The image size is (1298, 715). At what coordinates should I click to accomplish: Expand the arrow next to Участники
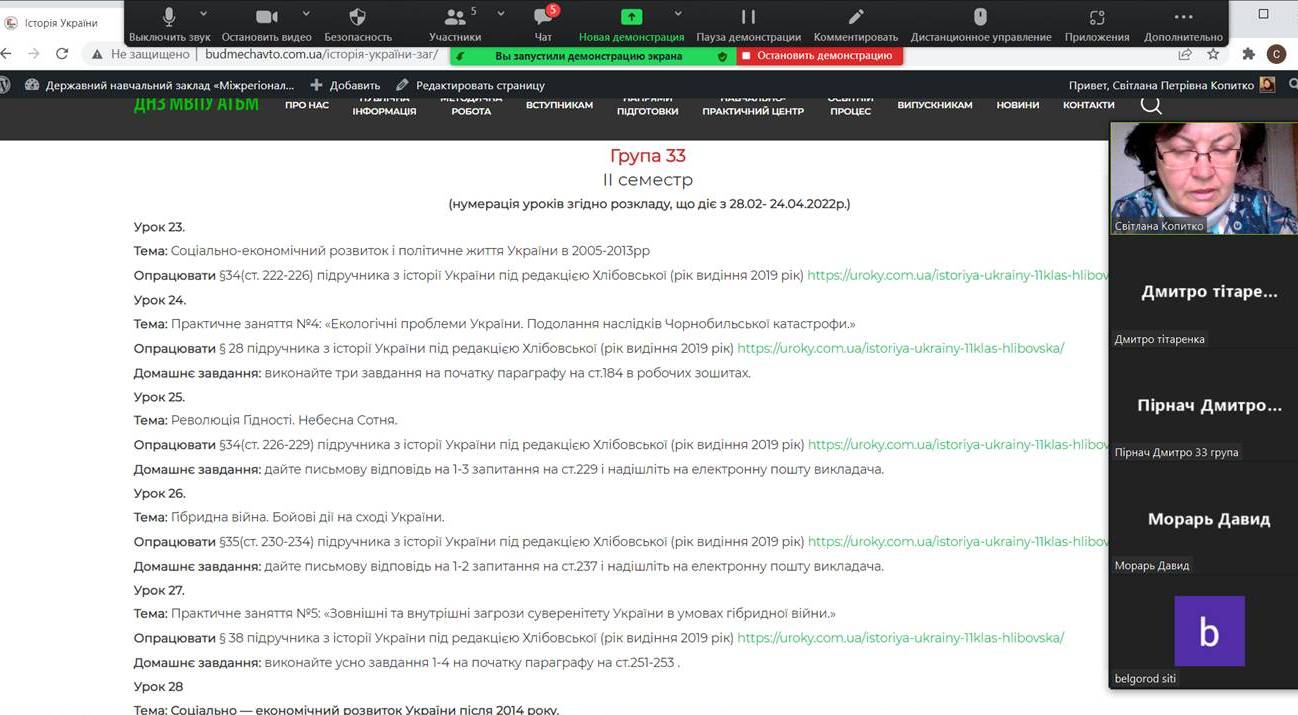coord(501,14)
